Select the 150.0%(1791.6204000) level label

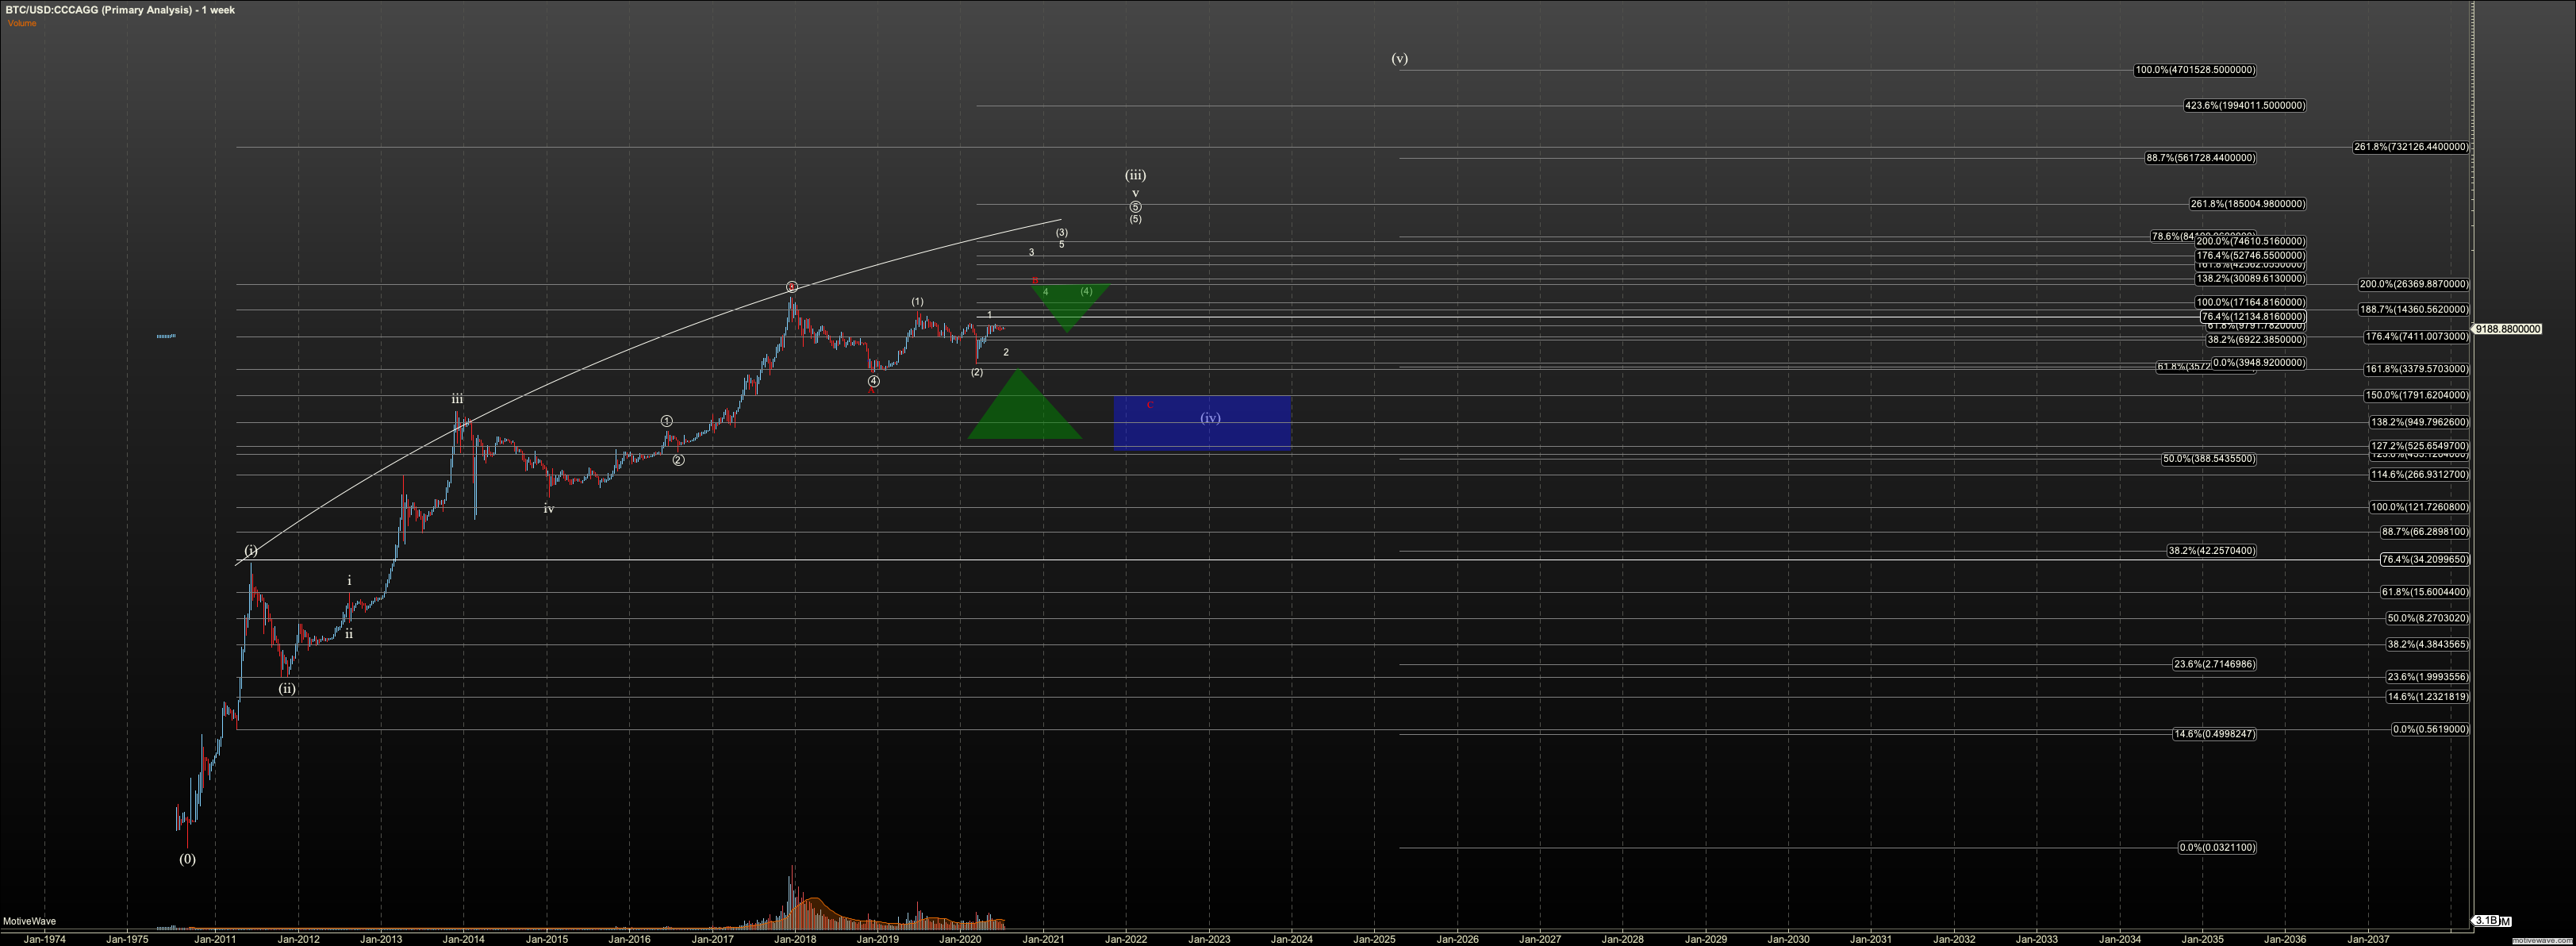[2417, 395]
